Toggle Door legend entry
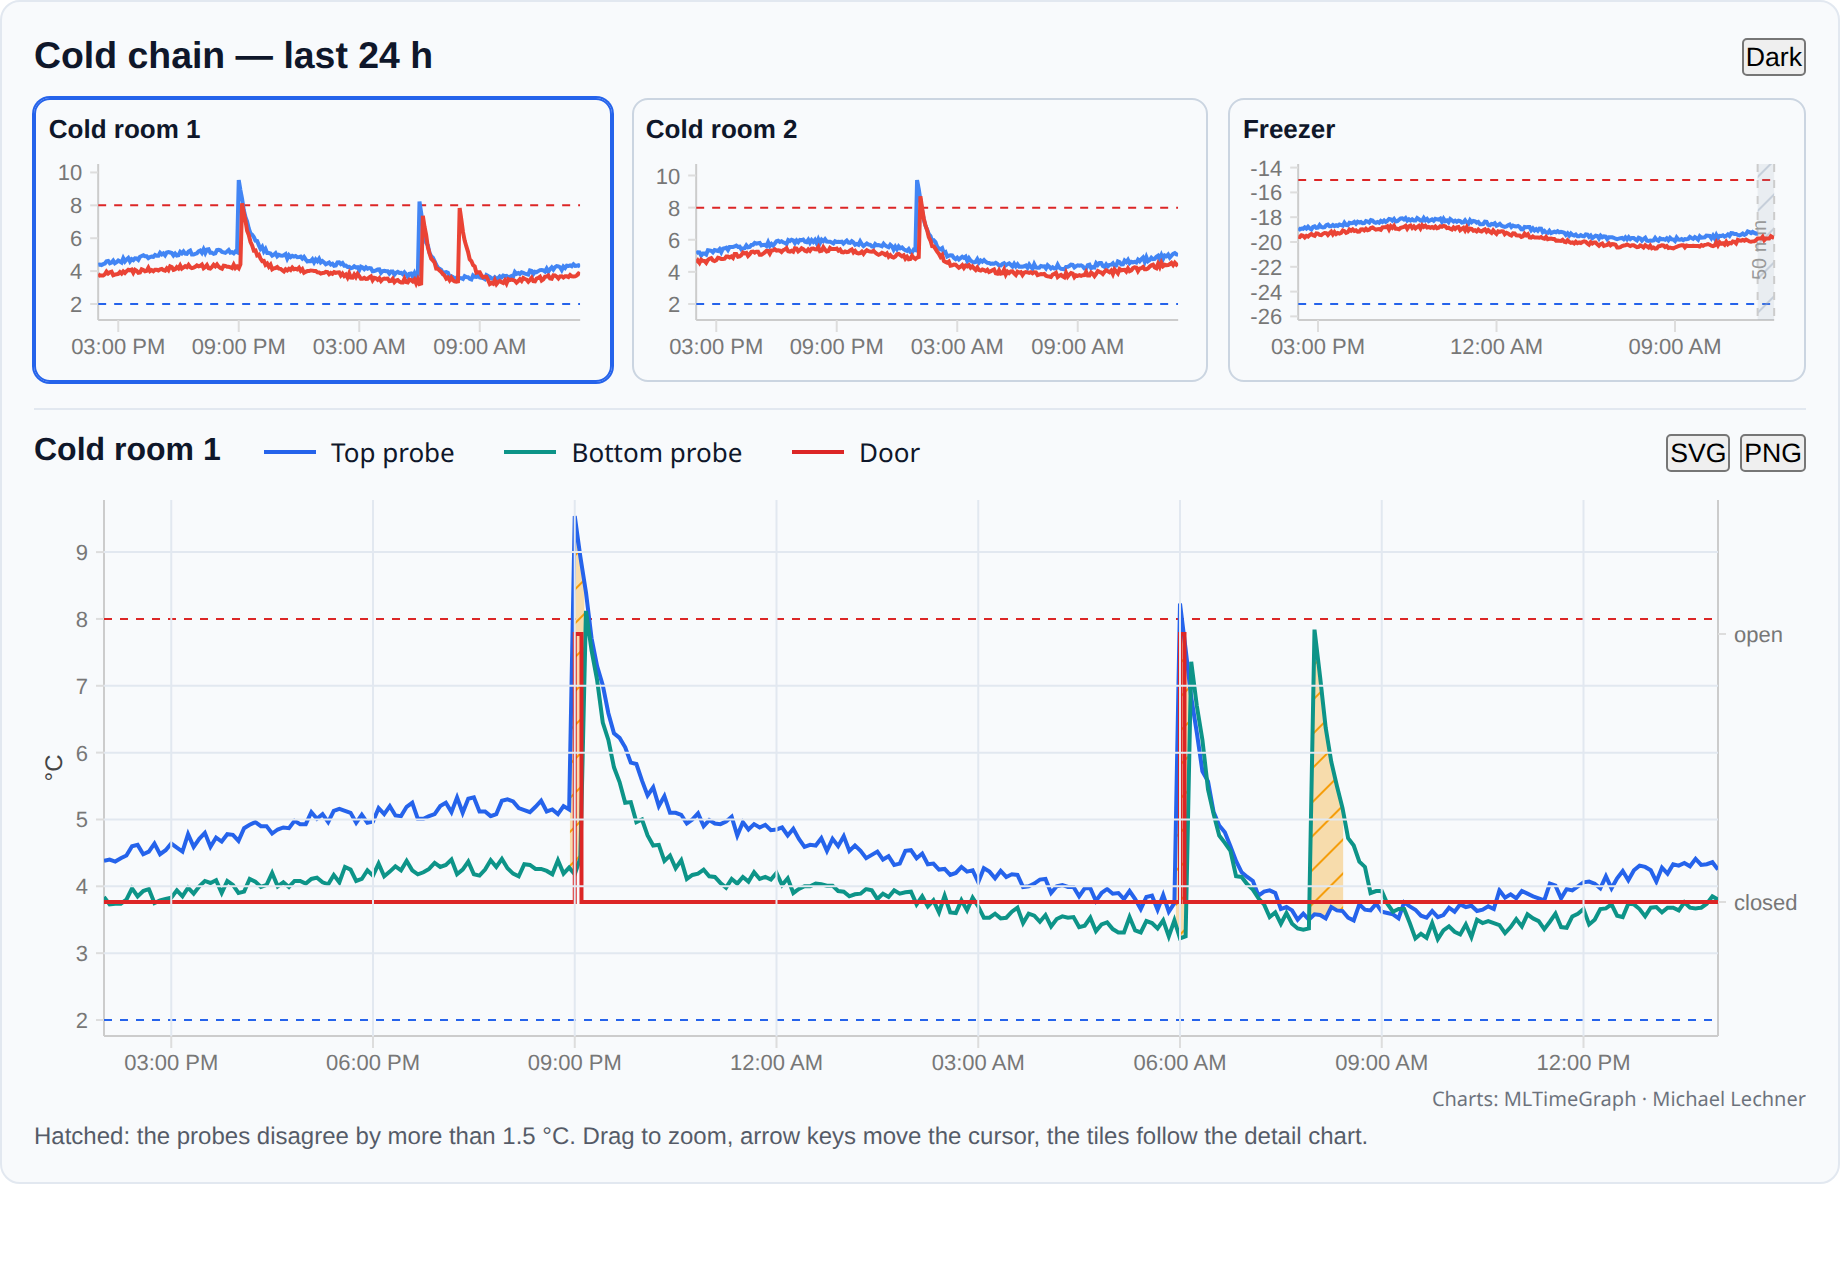The height and width of the screenshot is (1280, 1840). pos(855,453)
